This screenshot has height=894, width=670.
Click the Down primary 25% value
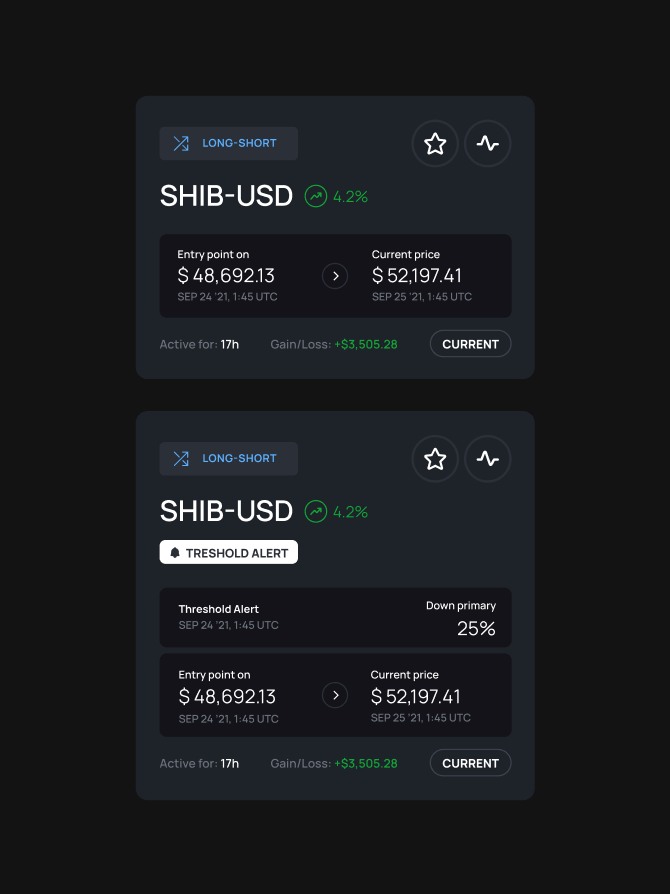click(476, 629)
